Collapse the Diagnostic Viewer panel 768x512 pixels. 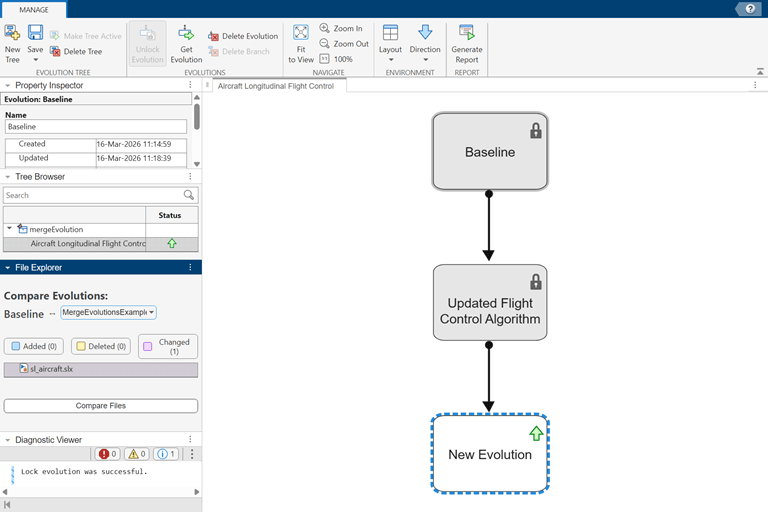pos(7,440)
